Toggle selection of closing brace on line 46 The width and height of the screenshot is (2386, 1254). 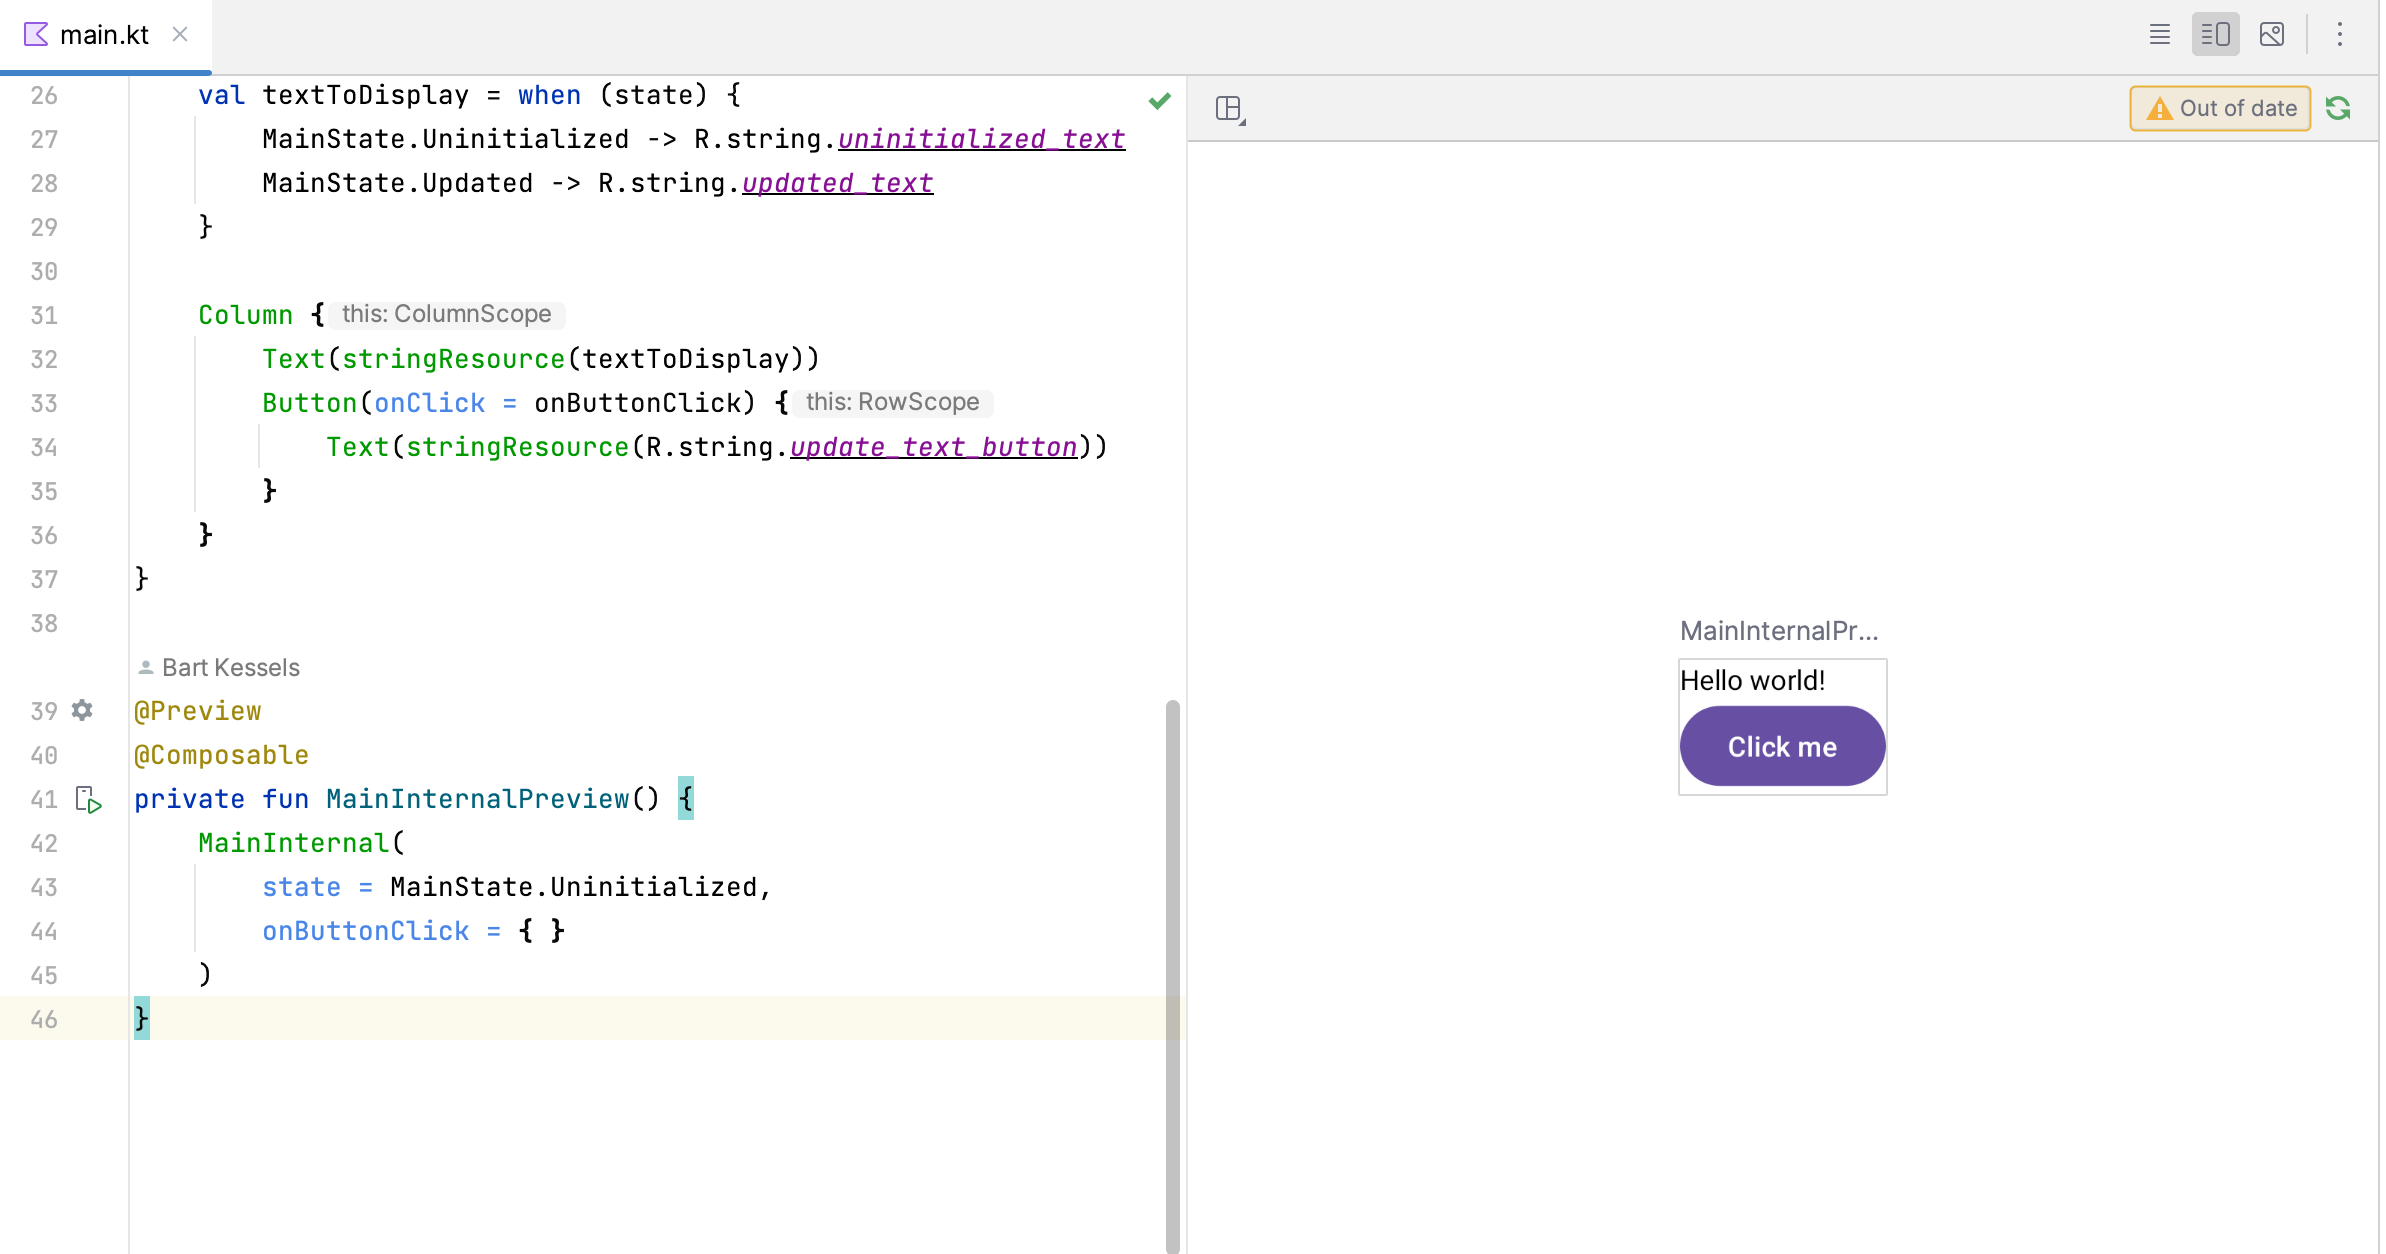tap(141, 1018)
